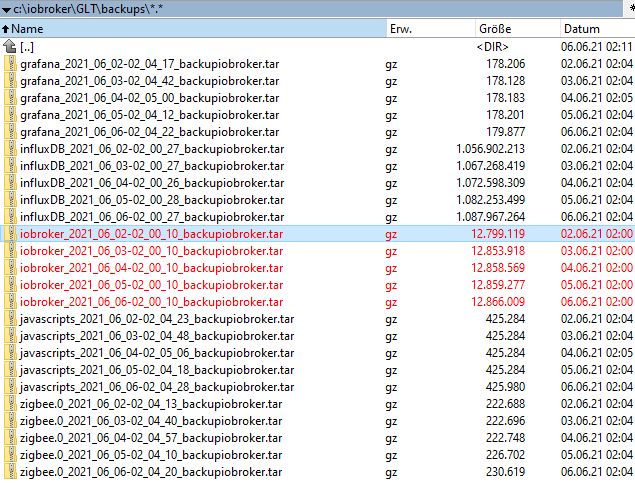The height and width of the screenshot is (483, 635).
Task: Select file name javascripts_2021_06_04-02_05_06_backupiobroker.tar
Action: pos(157,353)
